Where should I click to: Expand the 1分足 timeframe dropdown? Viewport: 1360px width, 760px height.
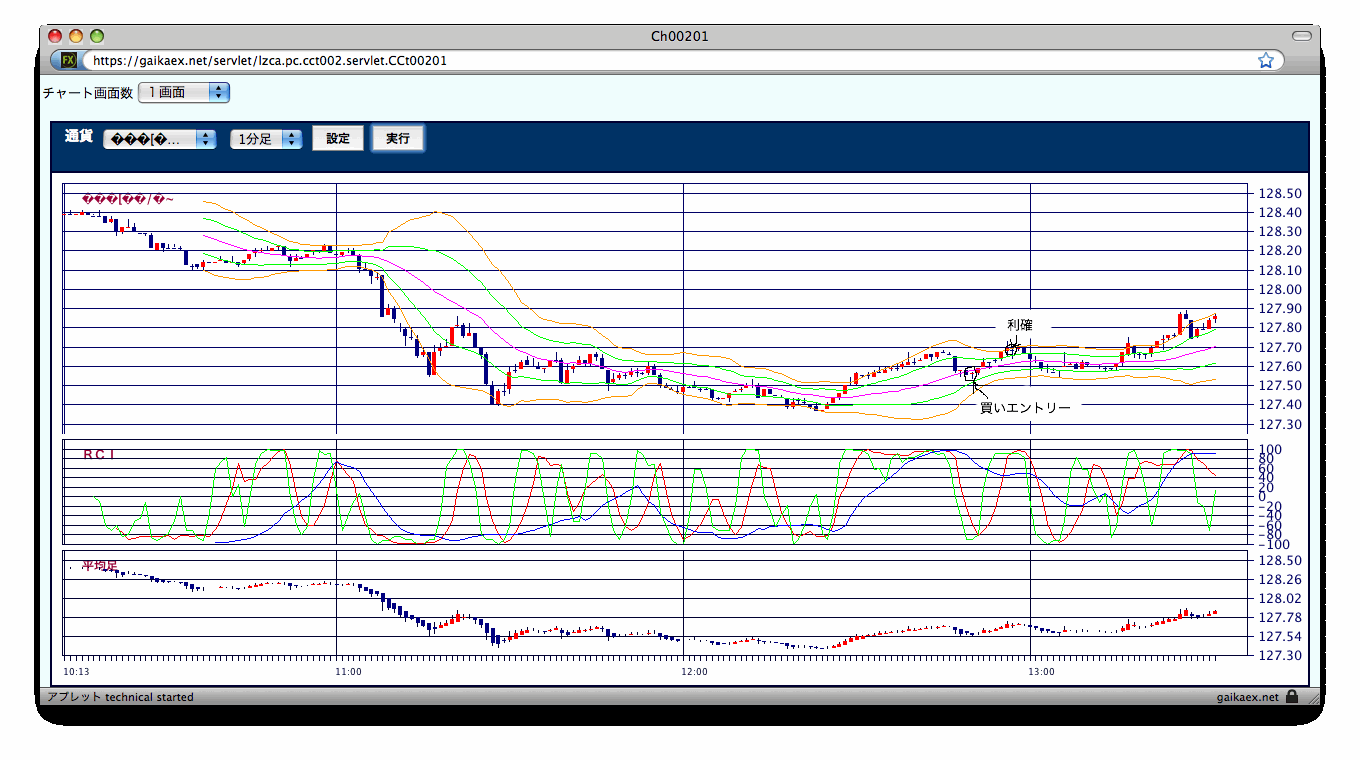[x=266, y=139]
